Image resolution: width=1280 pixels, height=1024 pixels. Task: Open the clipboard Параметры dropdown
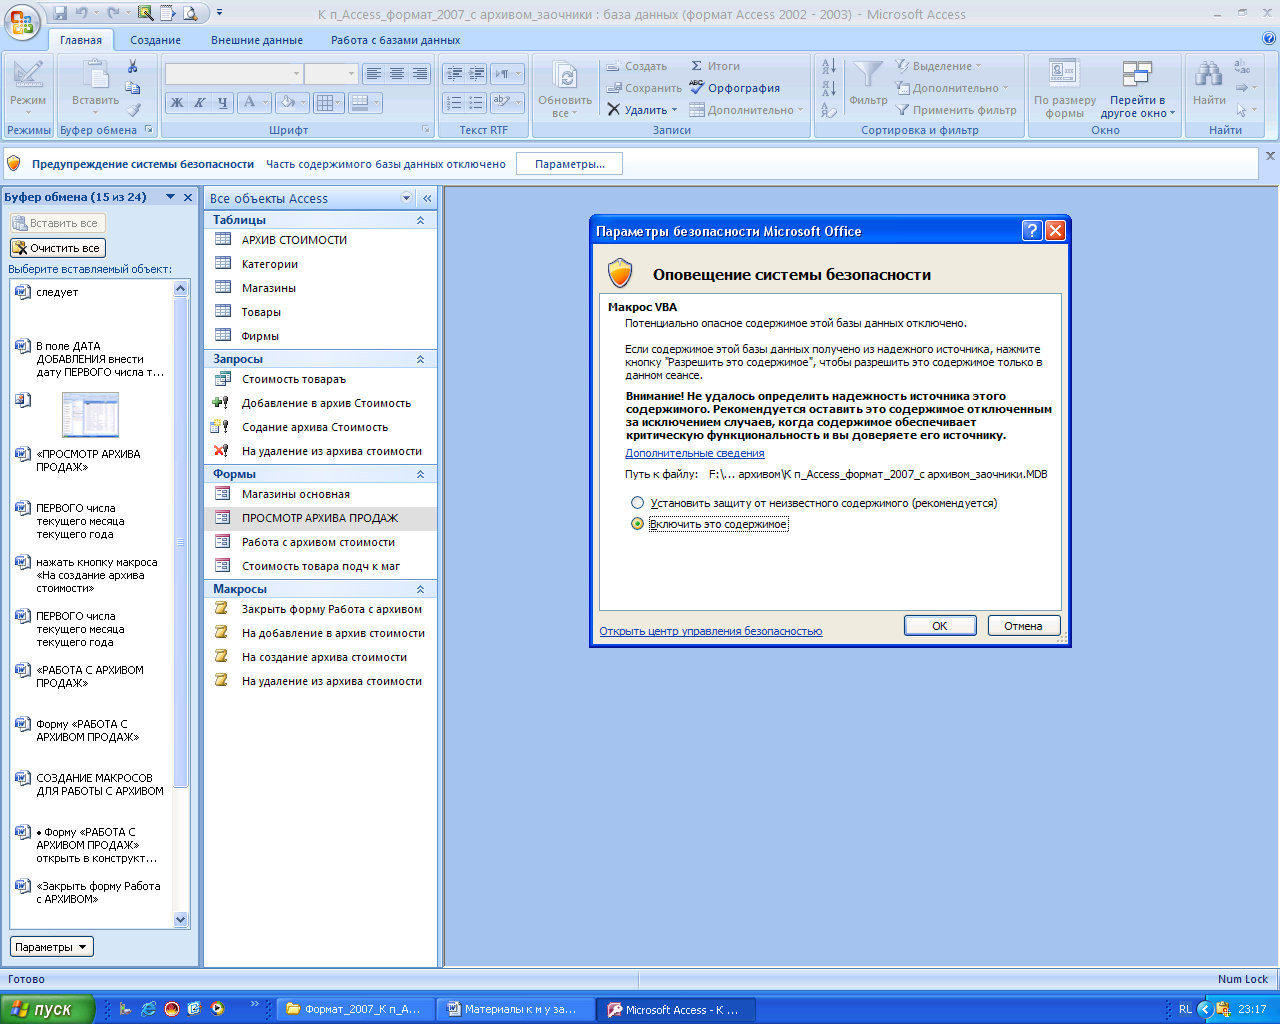52,947
